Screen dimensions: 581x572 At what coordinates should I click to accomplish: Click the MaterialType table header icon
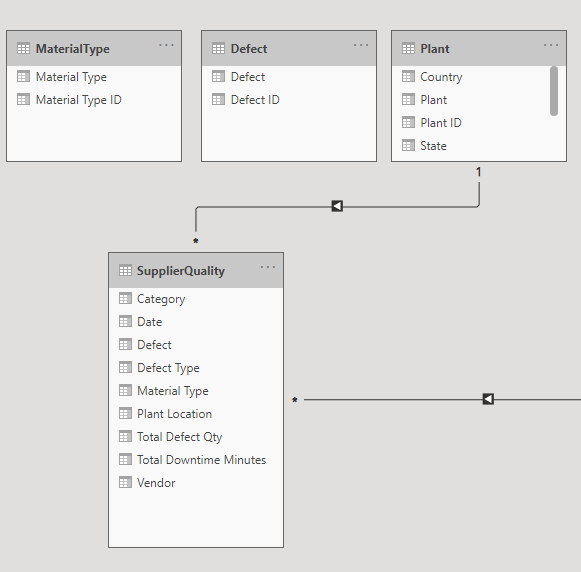23,49
